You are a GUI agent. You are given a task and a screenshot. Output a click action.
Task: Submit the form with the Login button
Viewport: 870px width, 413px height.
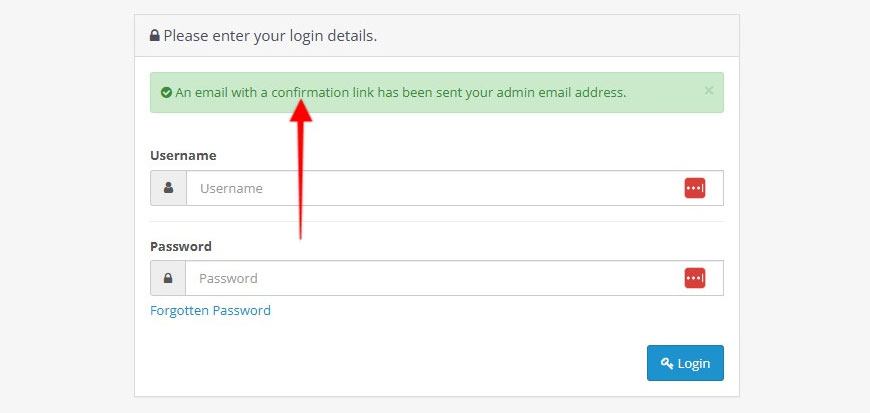(685, 363)
